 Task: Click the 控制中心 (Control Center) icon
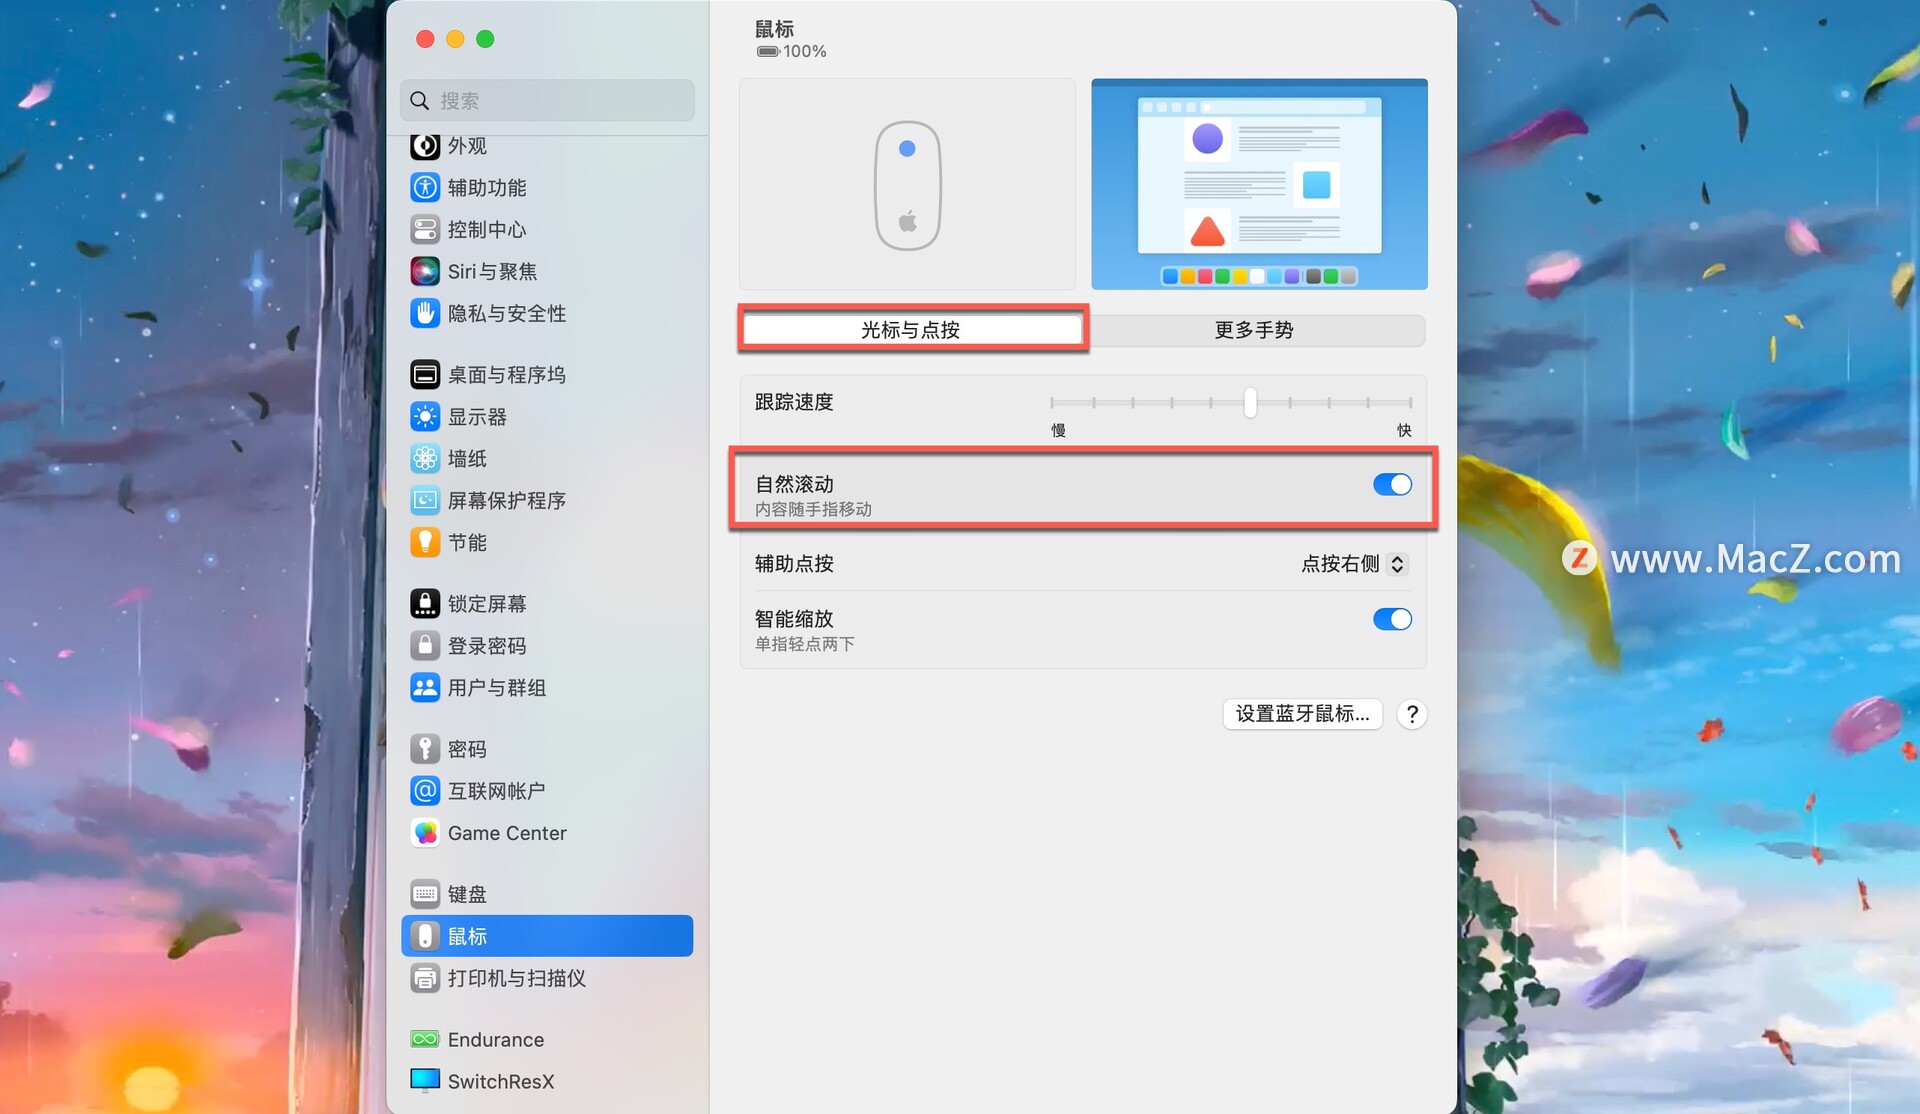tap(425, 229)
